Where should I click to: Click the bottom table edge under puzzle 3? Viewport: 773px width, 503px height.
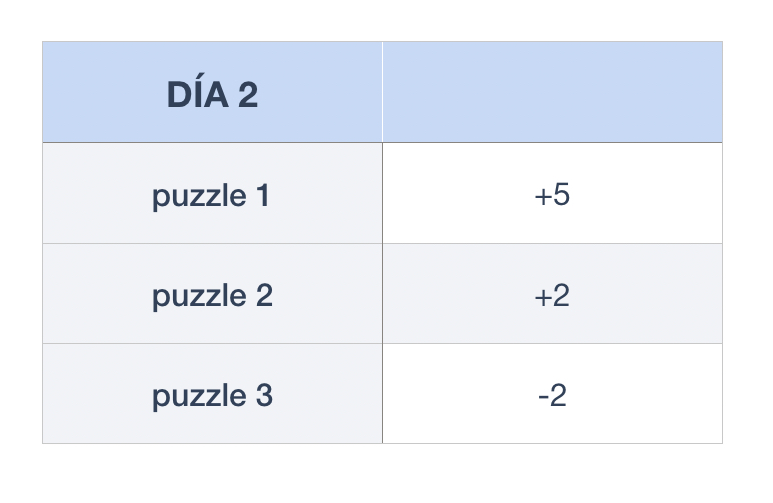click(x=212, y=443)
